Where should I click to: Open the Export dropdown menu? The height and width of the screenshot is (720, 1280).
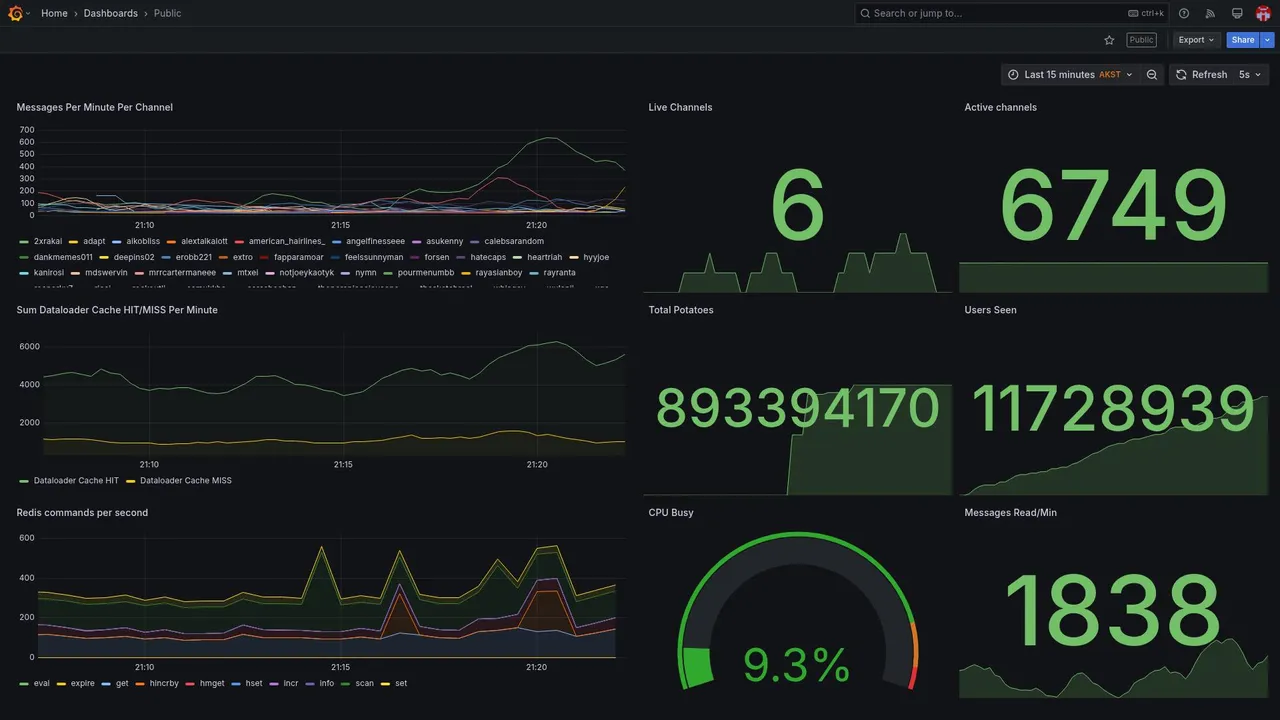[x=1196, y=40]
